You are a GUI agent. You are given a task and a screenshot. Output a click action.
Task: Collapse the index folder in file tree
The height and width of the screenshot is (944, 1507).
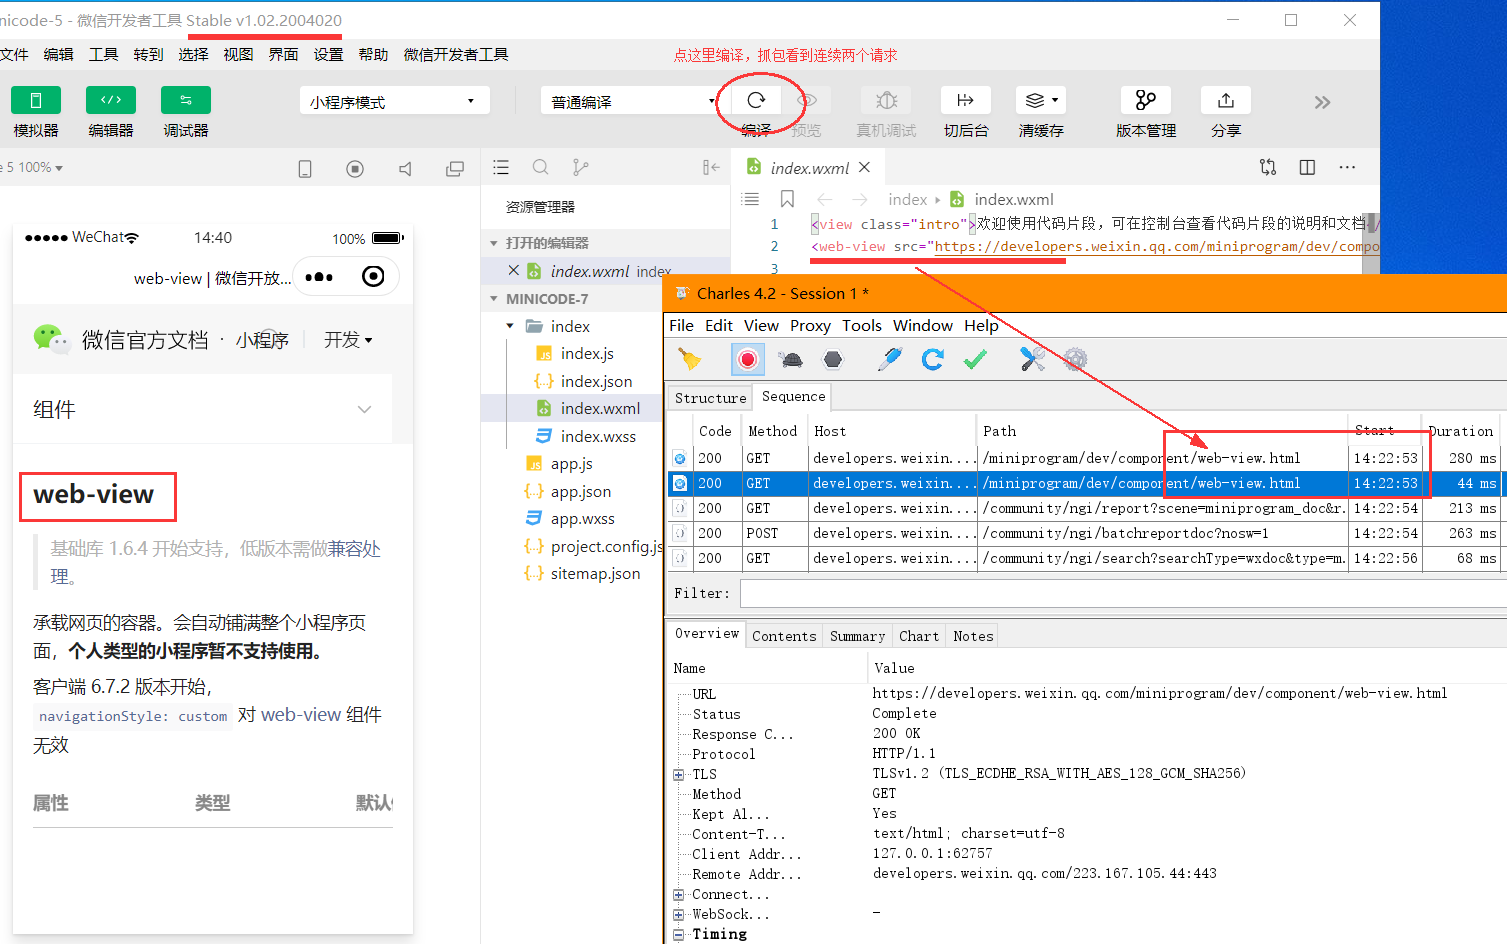510,326
